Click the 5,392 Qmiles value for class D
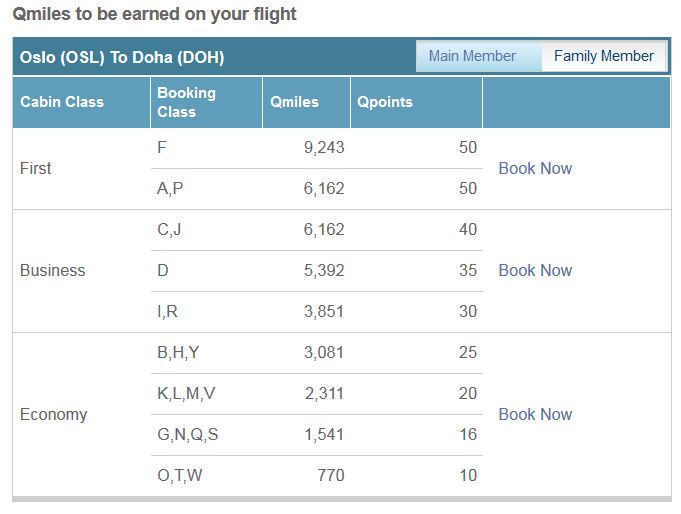The image size is (681, 514). point(324,270)
